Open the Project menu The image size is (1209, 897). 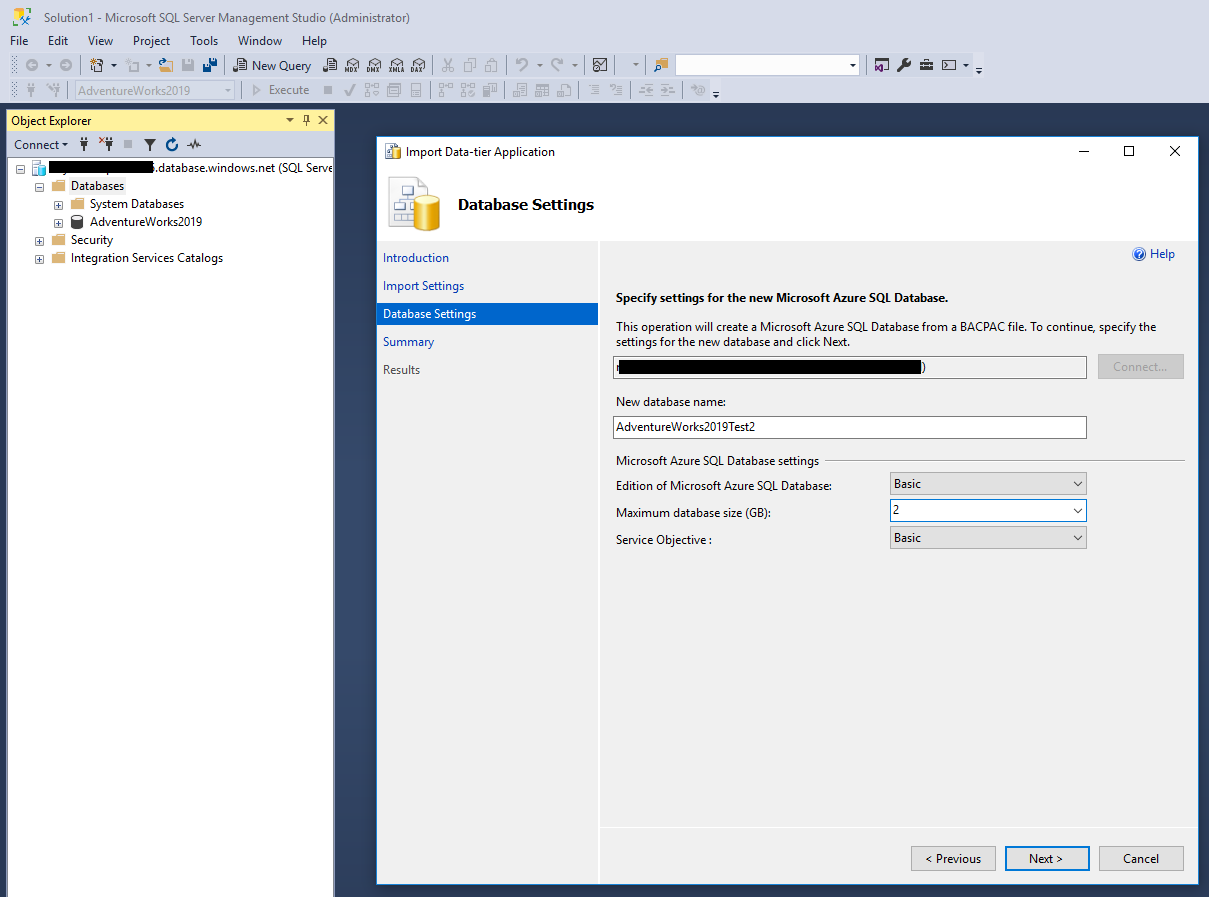point(151,41)
